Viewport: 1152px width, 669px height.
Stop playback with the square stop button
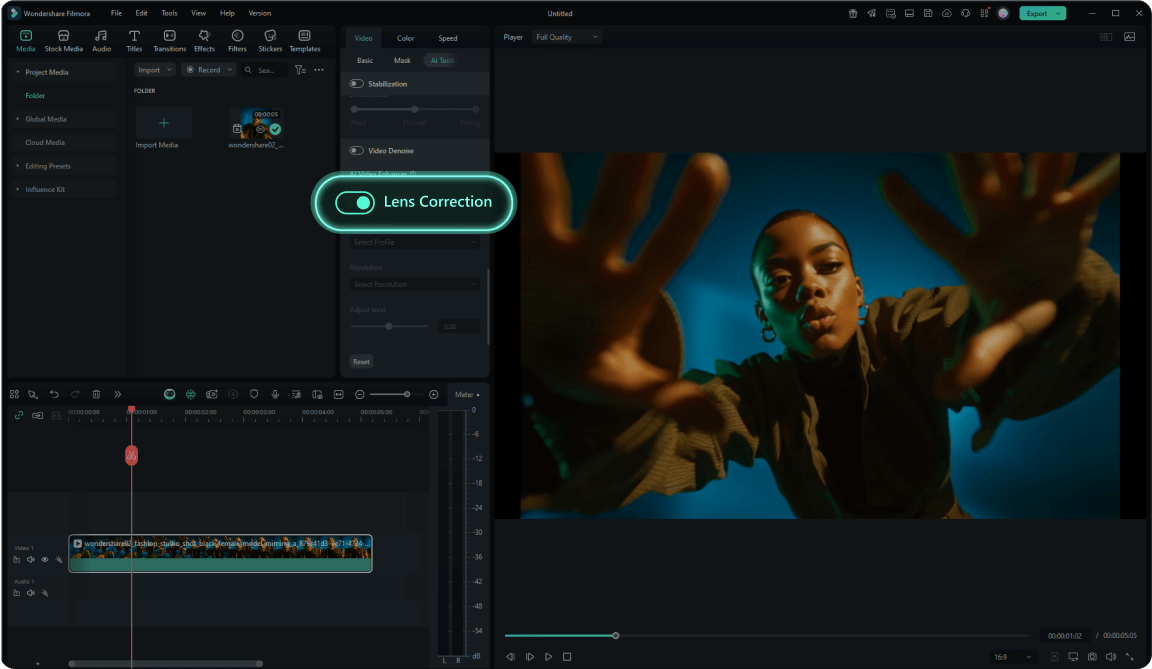point(566,657)
